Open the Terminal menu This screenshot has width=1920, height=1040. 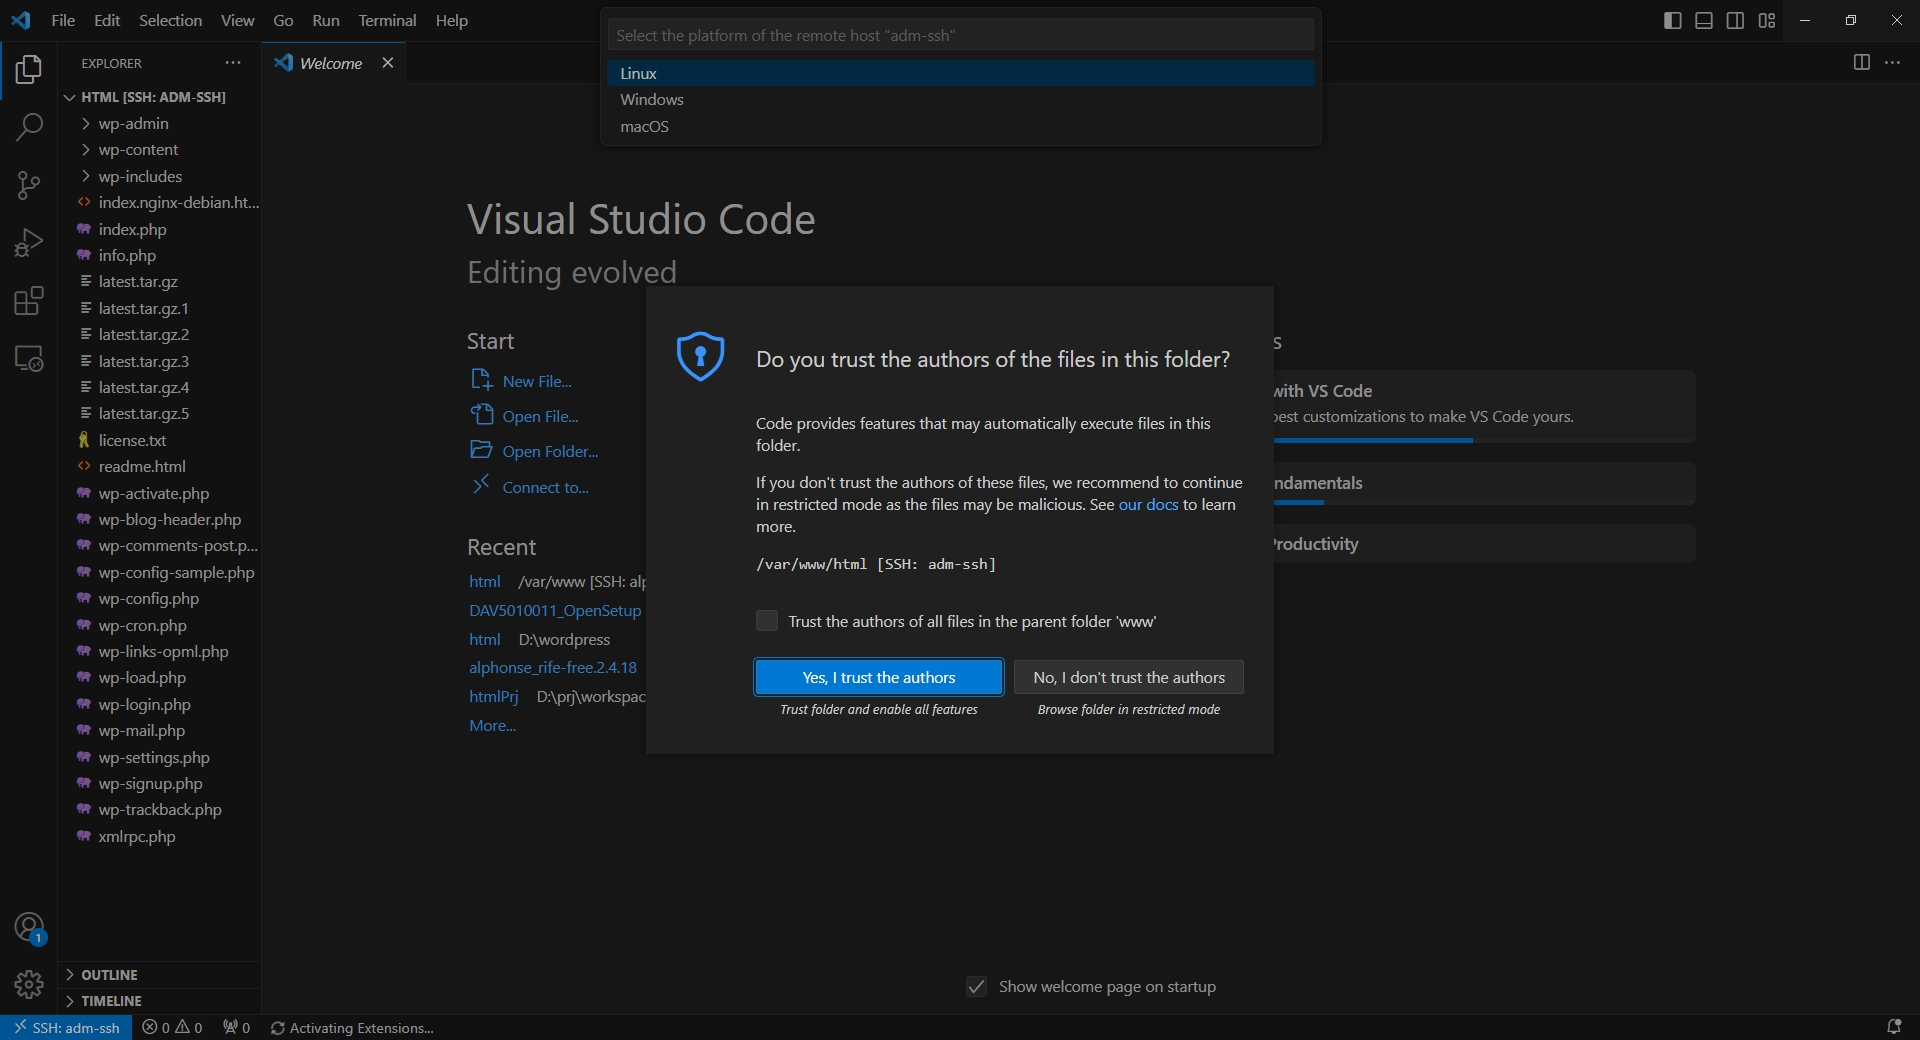(387, 20)
